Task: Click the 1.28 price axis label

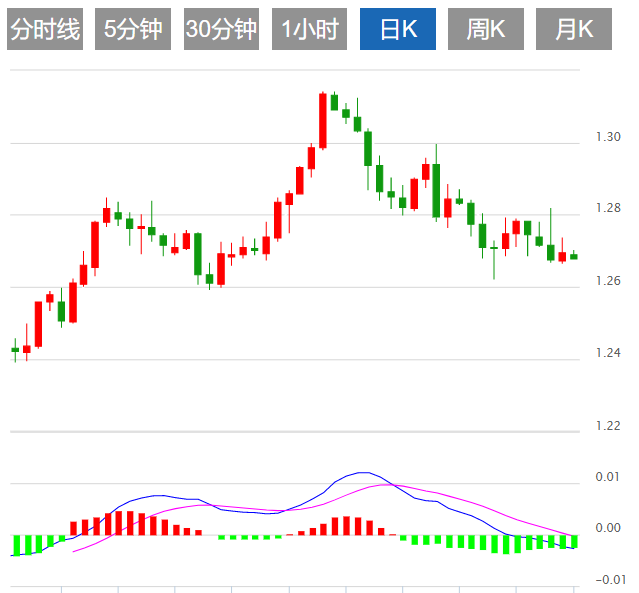Action: (608, 208)
